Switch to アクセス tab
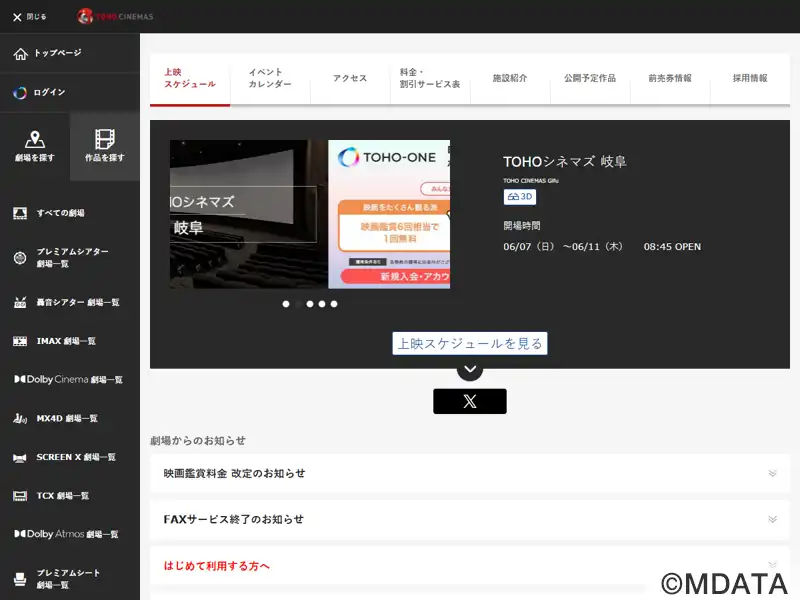This screenshot has height=600, width=800. (x=350, y=79)
